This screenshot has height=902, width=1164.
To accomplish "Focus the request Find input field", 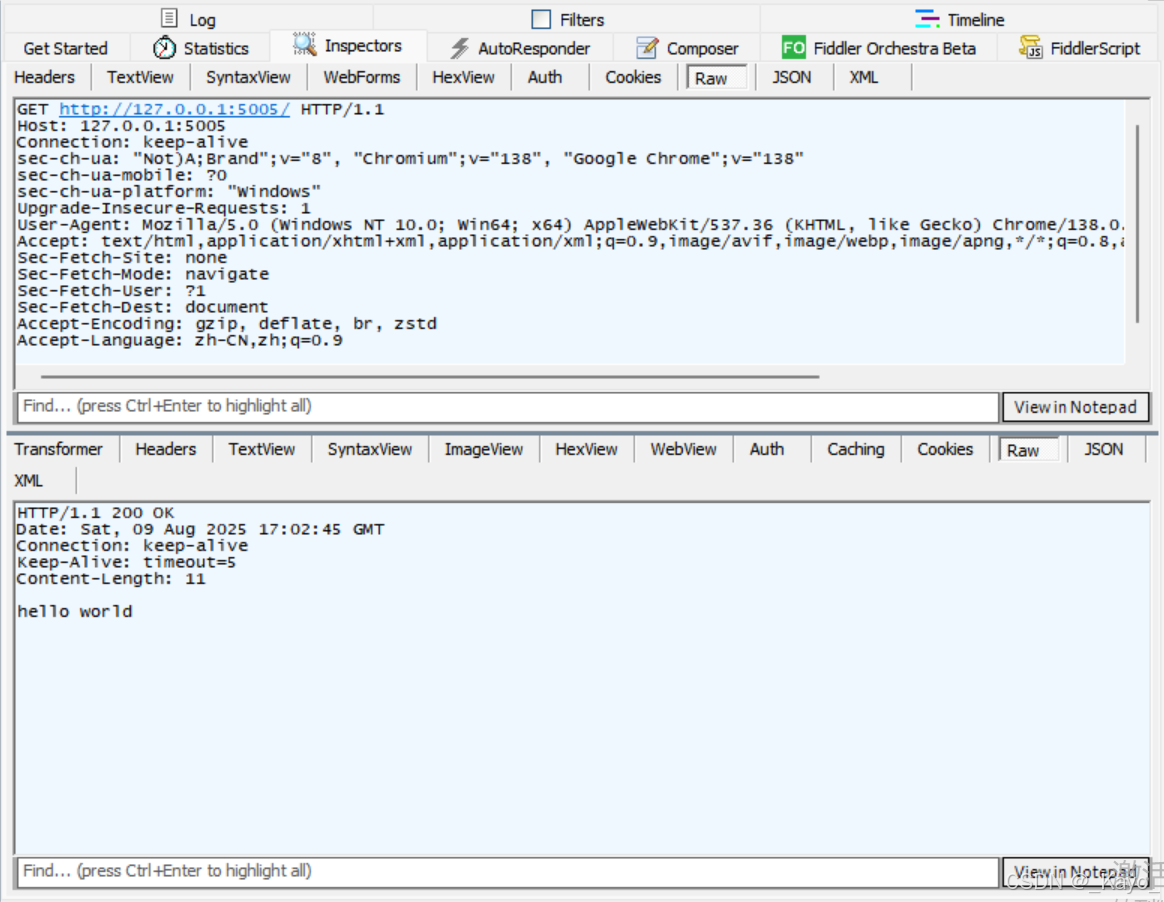I will (x=508, y=407).
